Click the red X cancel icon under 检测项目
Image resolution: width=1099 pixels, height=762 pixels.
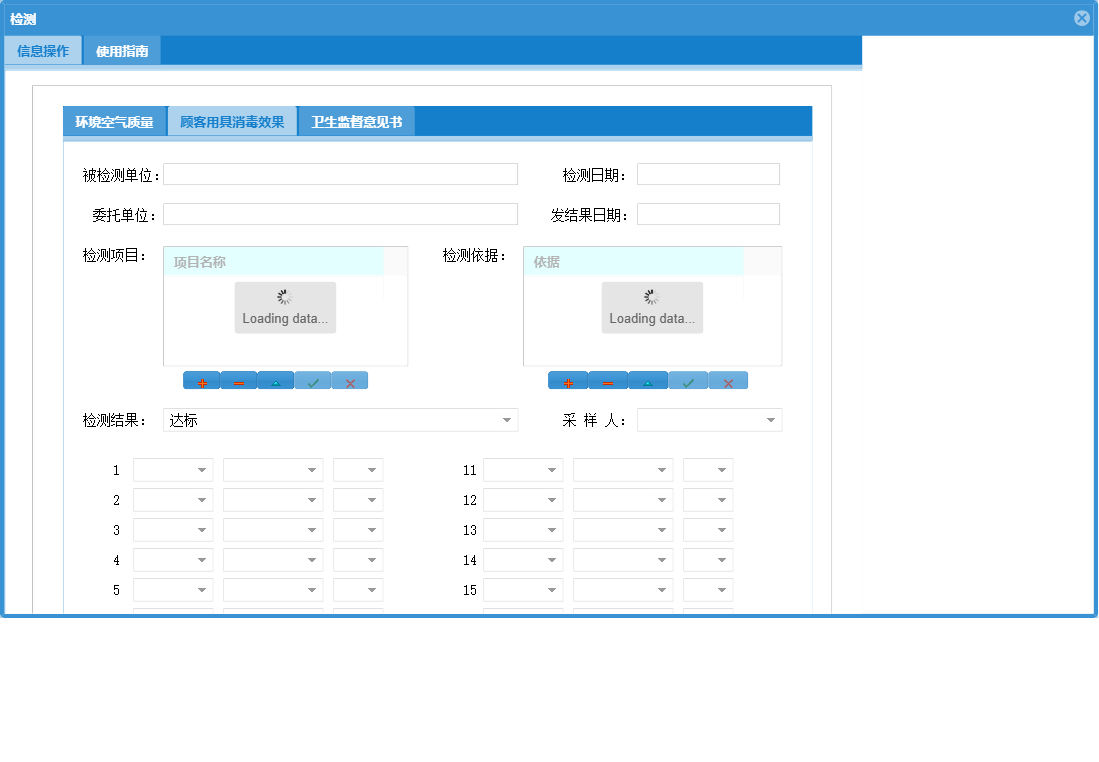(349, 380)
